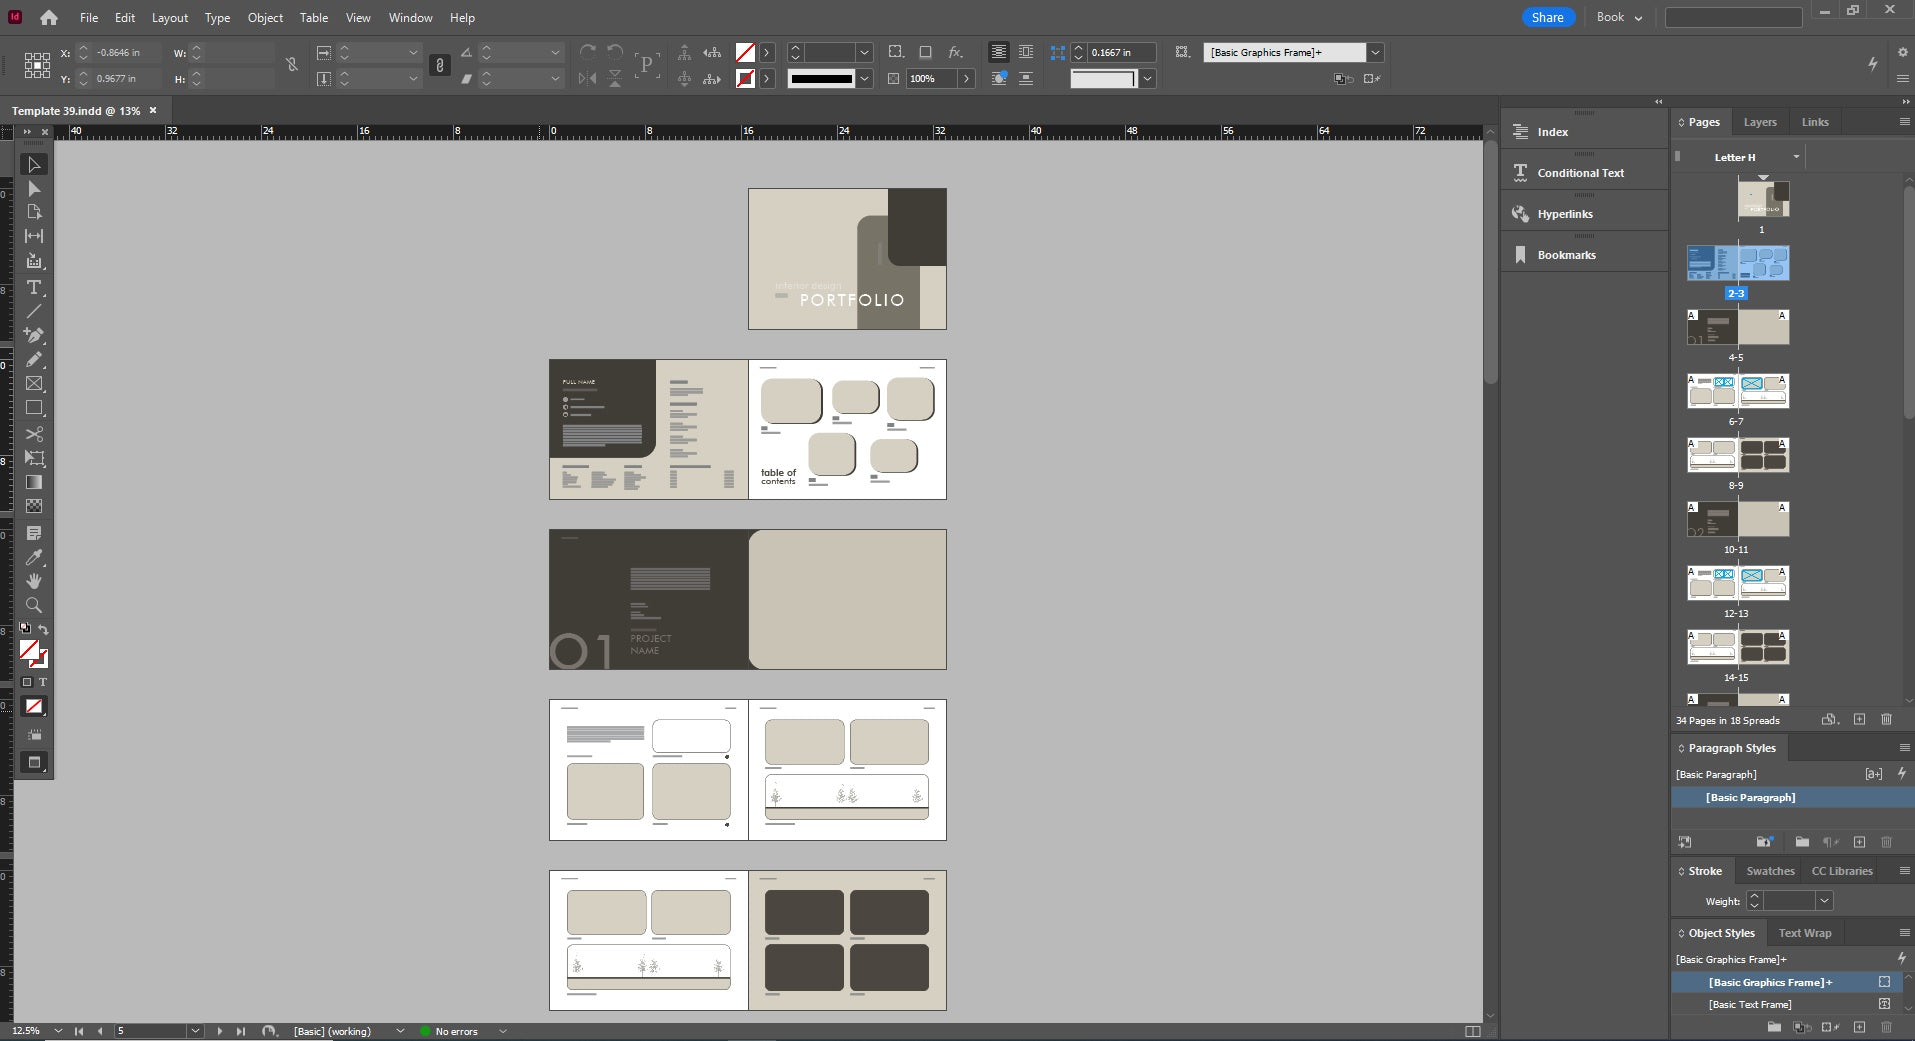Select the Scissors tool
This screenshot has width=1915, height=1041.
[x=34, y=434]
